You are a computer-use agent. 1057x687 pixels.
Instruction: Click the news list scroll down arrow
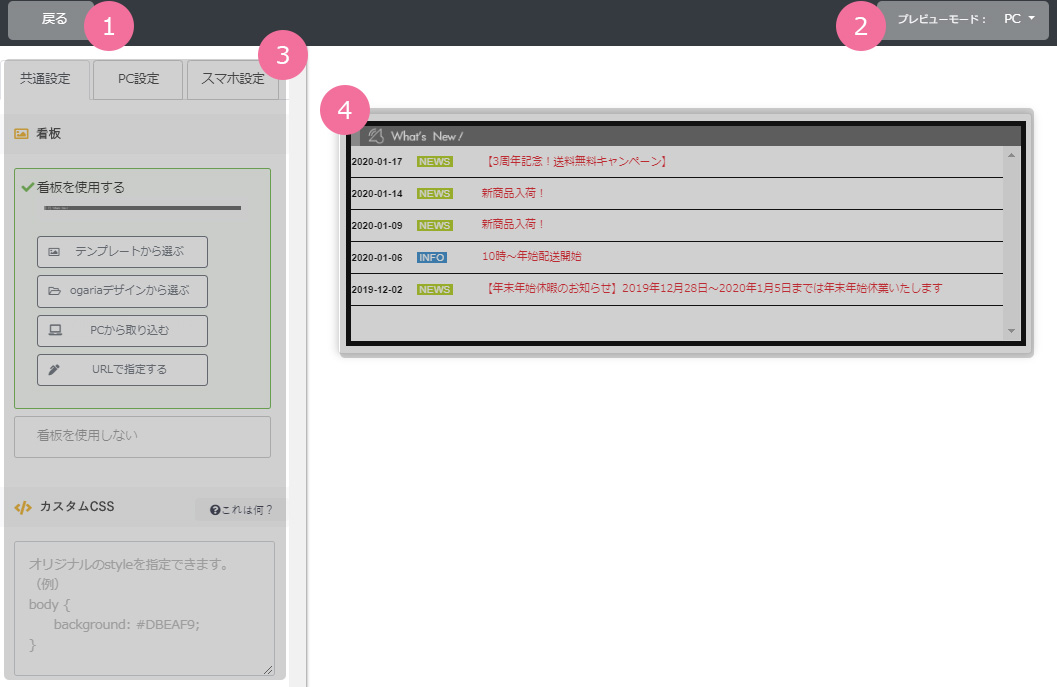[x=1011, y=330]
